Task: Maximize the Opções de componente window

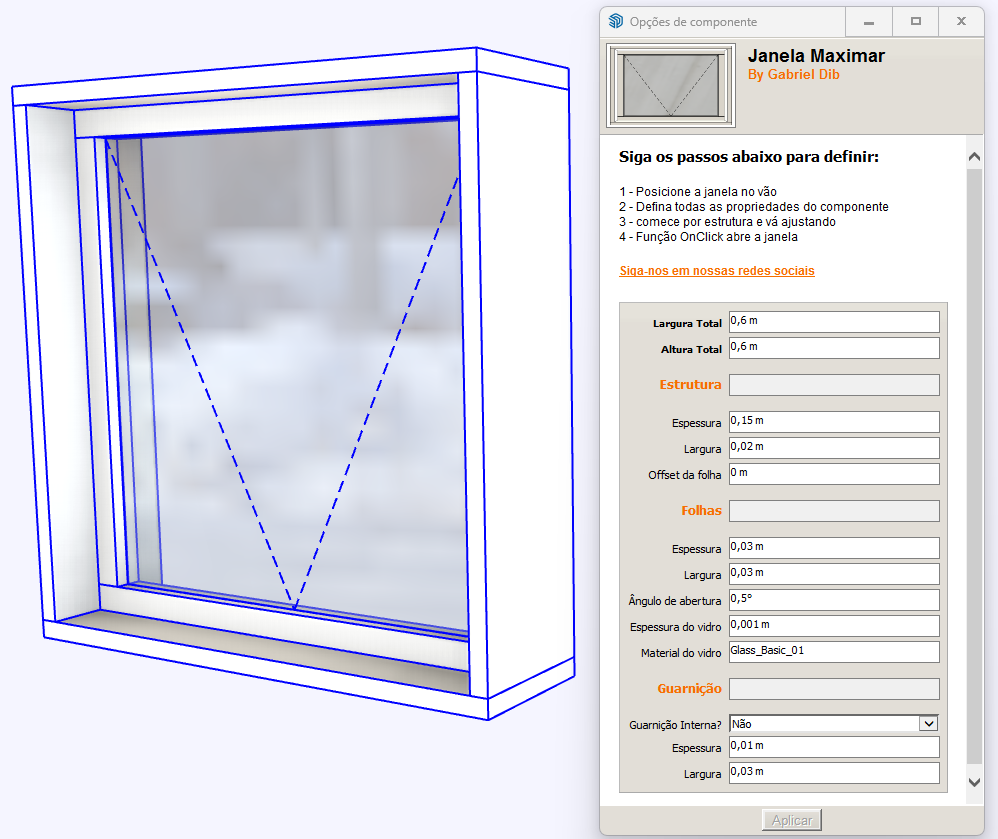Action: point(915,21)
